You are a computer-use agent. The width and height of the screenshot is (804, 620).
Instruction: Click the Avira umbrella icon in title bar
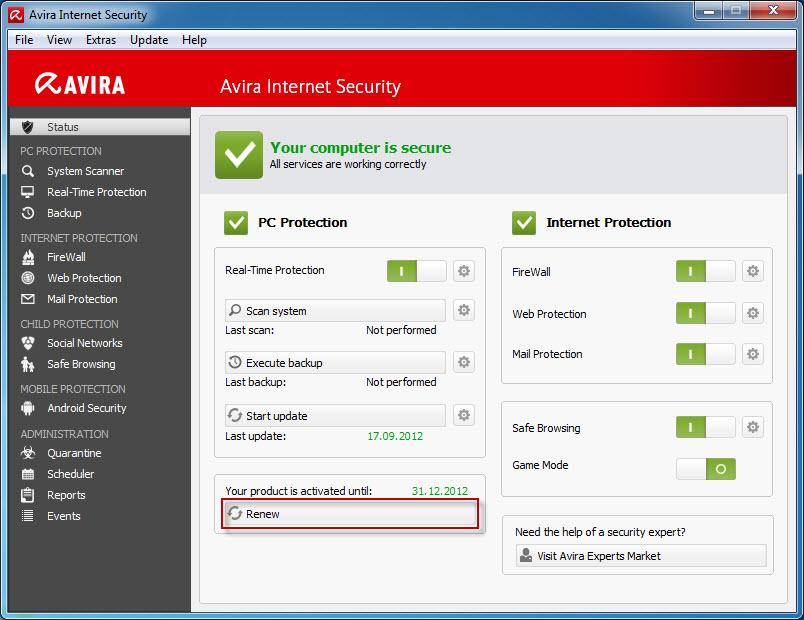click(x=16, y=15)
